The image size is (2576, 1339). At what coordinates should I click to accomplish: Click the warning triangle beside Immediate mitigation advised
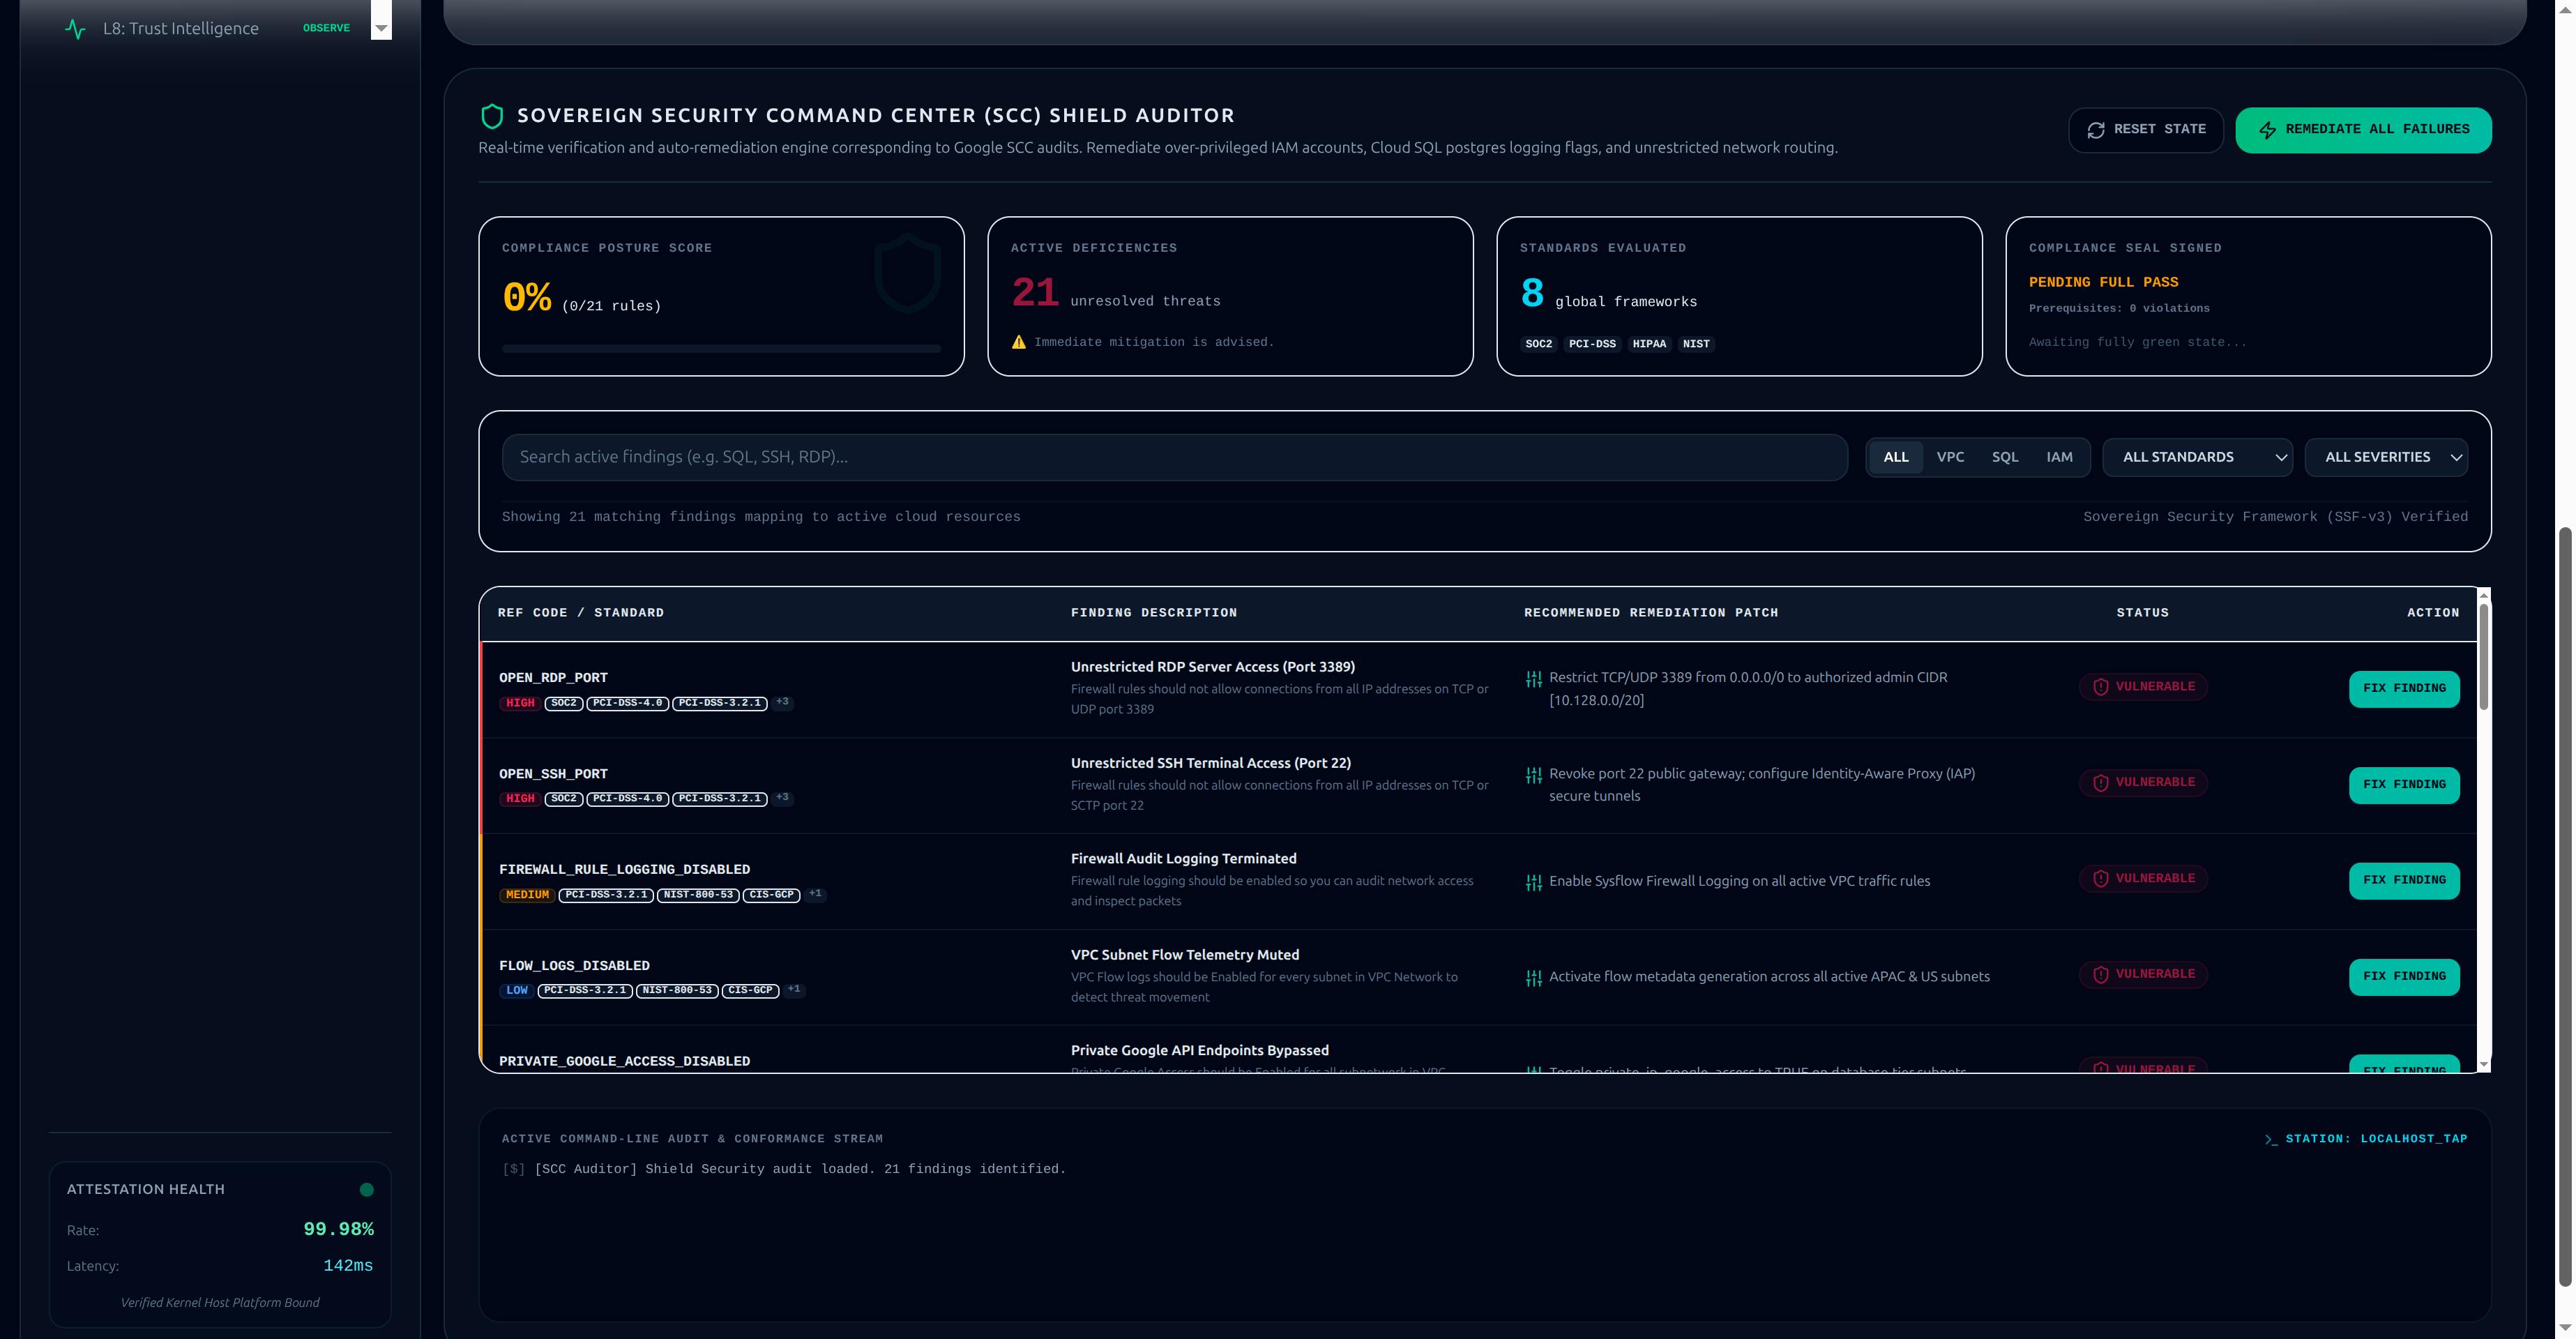(1018, 342)
